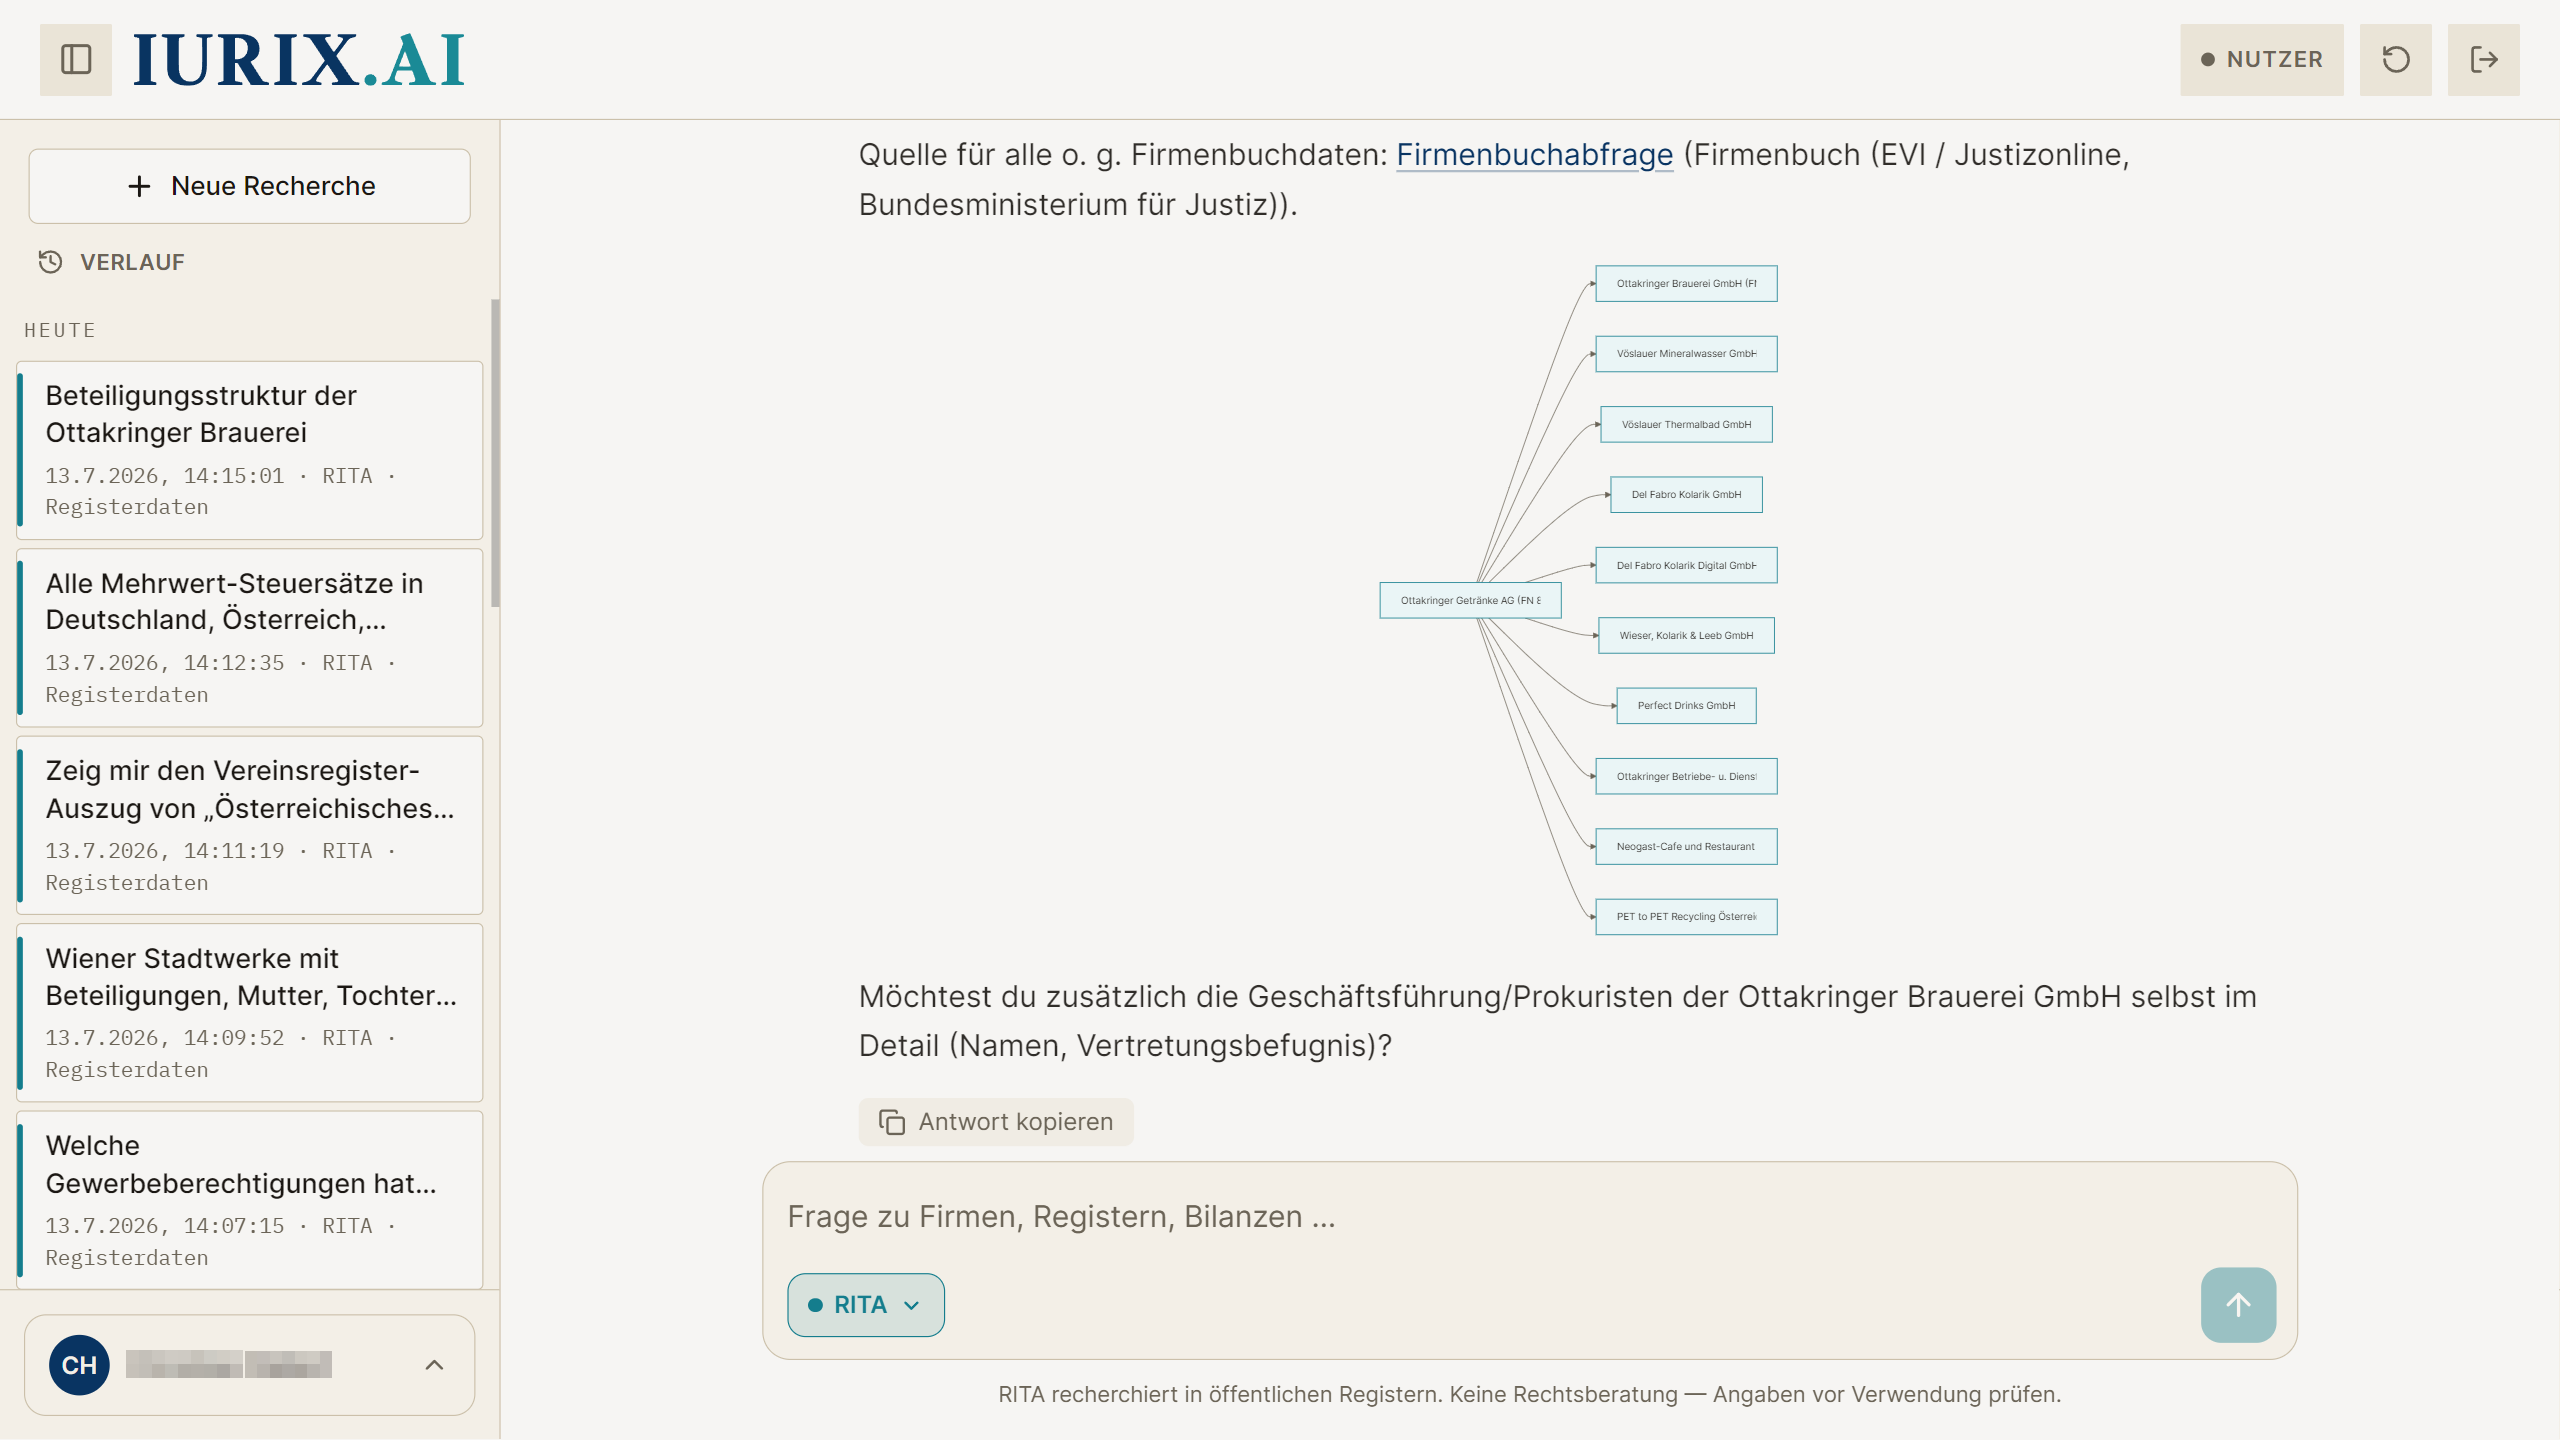Select Vöslauer Mineralwasser GmbH node
The height and width of the screenshot is (1440, 2560).
(1686, 354)
